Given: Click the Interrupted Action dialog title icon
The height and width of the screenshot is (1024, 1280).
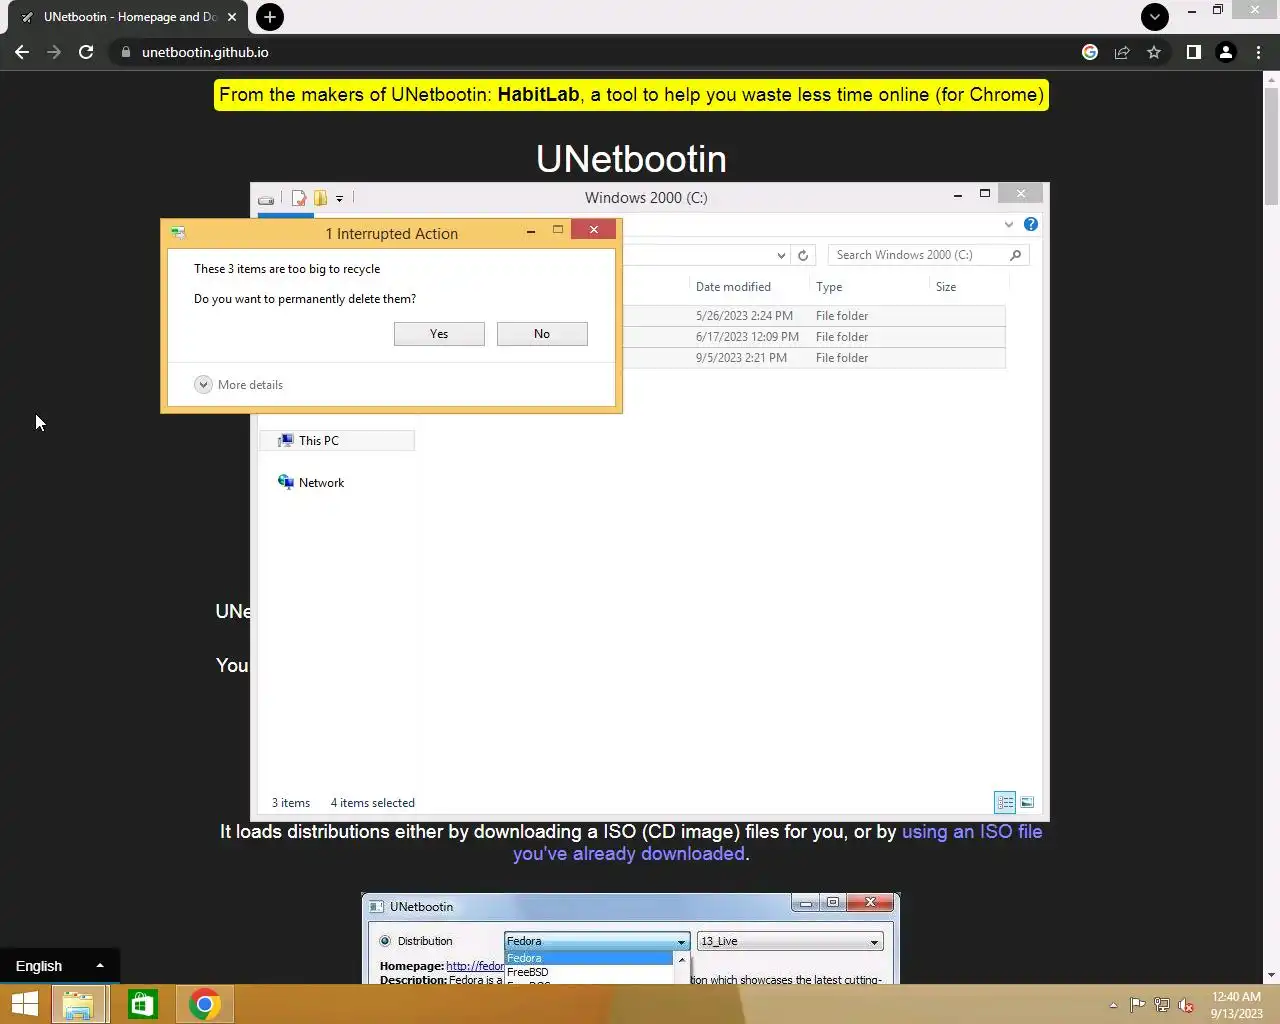Looking at the screenshot, I should (x=178, y=233).
